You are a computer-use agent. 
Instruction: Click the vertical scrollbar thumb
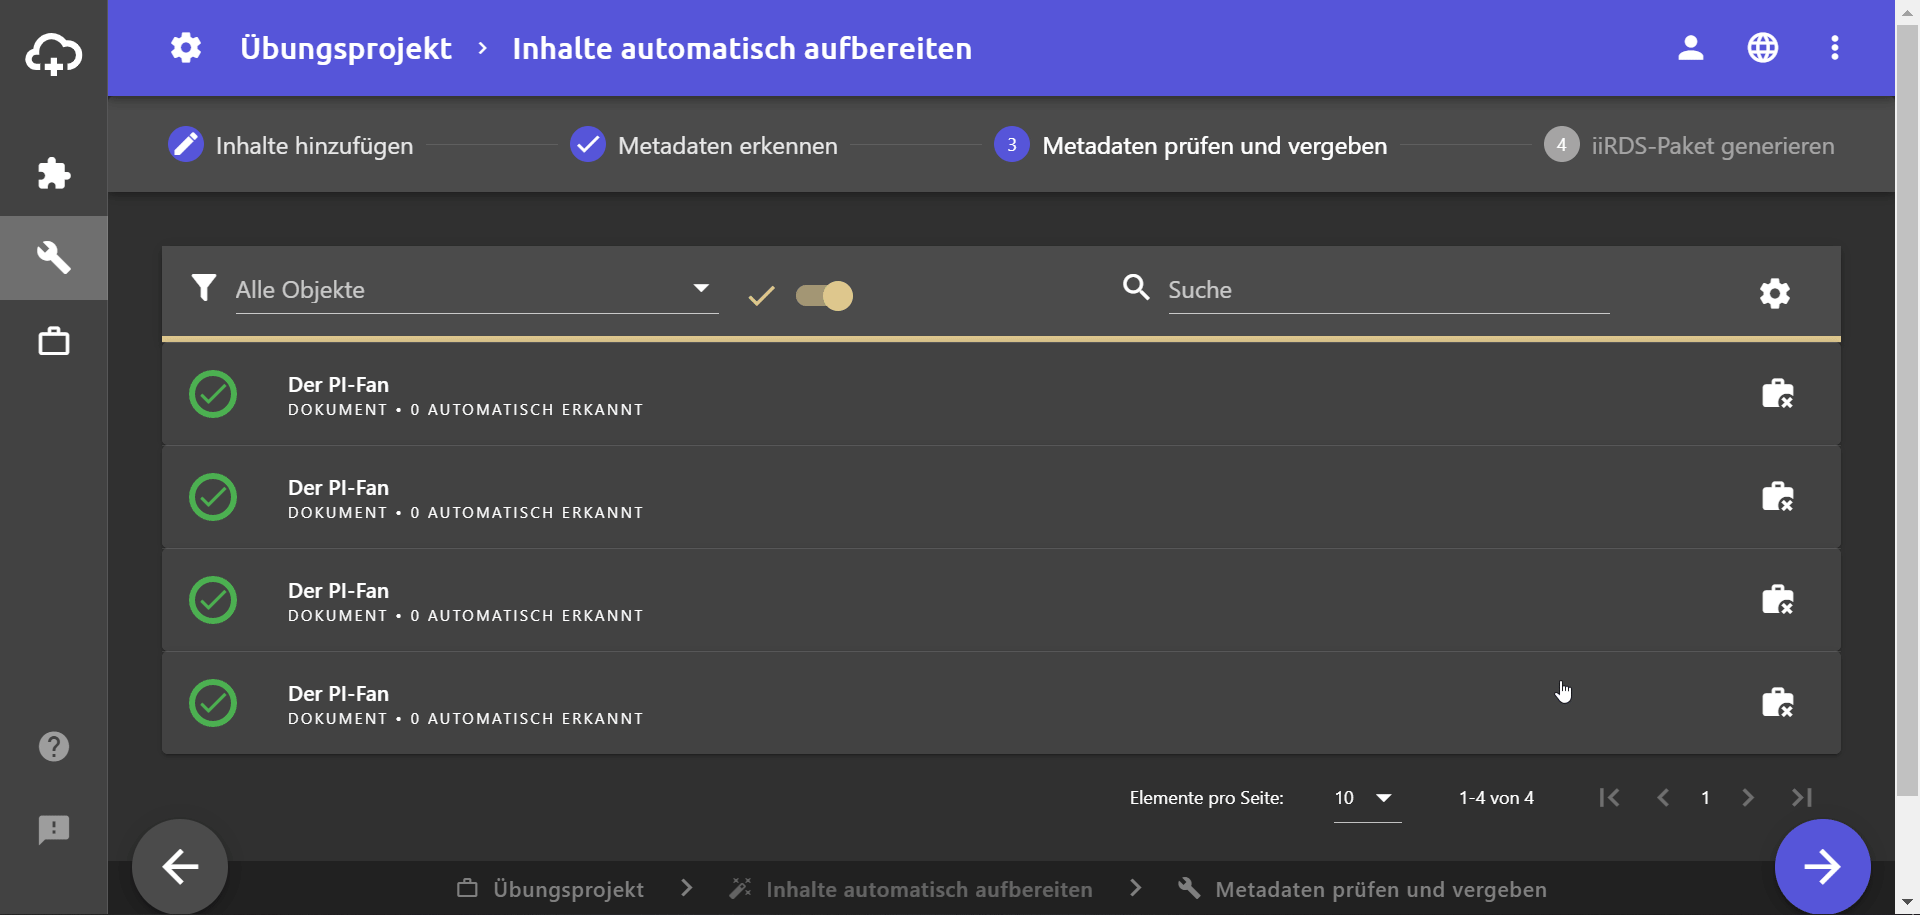(1908, 410)
